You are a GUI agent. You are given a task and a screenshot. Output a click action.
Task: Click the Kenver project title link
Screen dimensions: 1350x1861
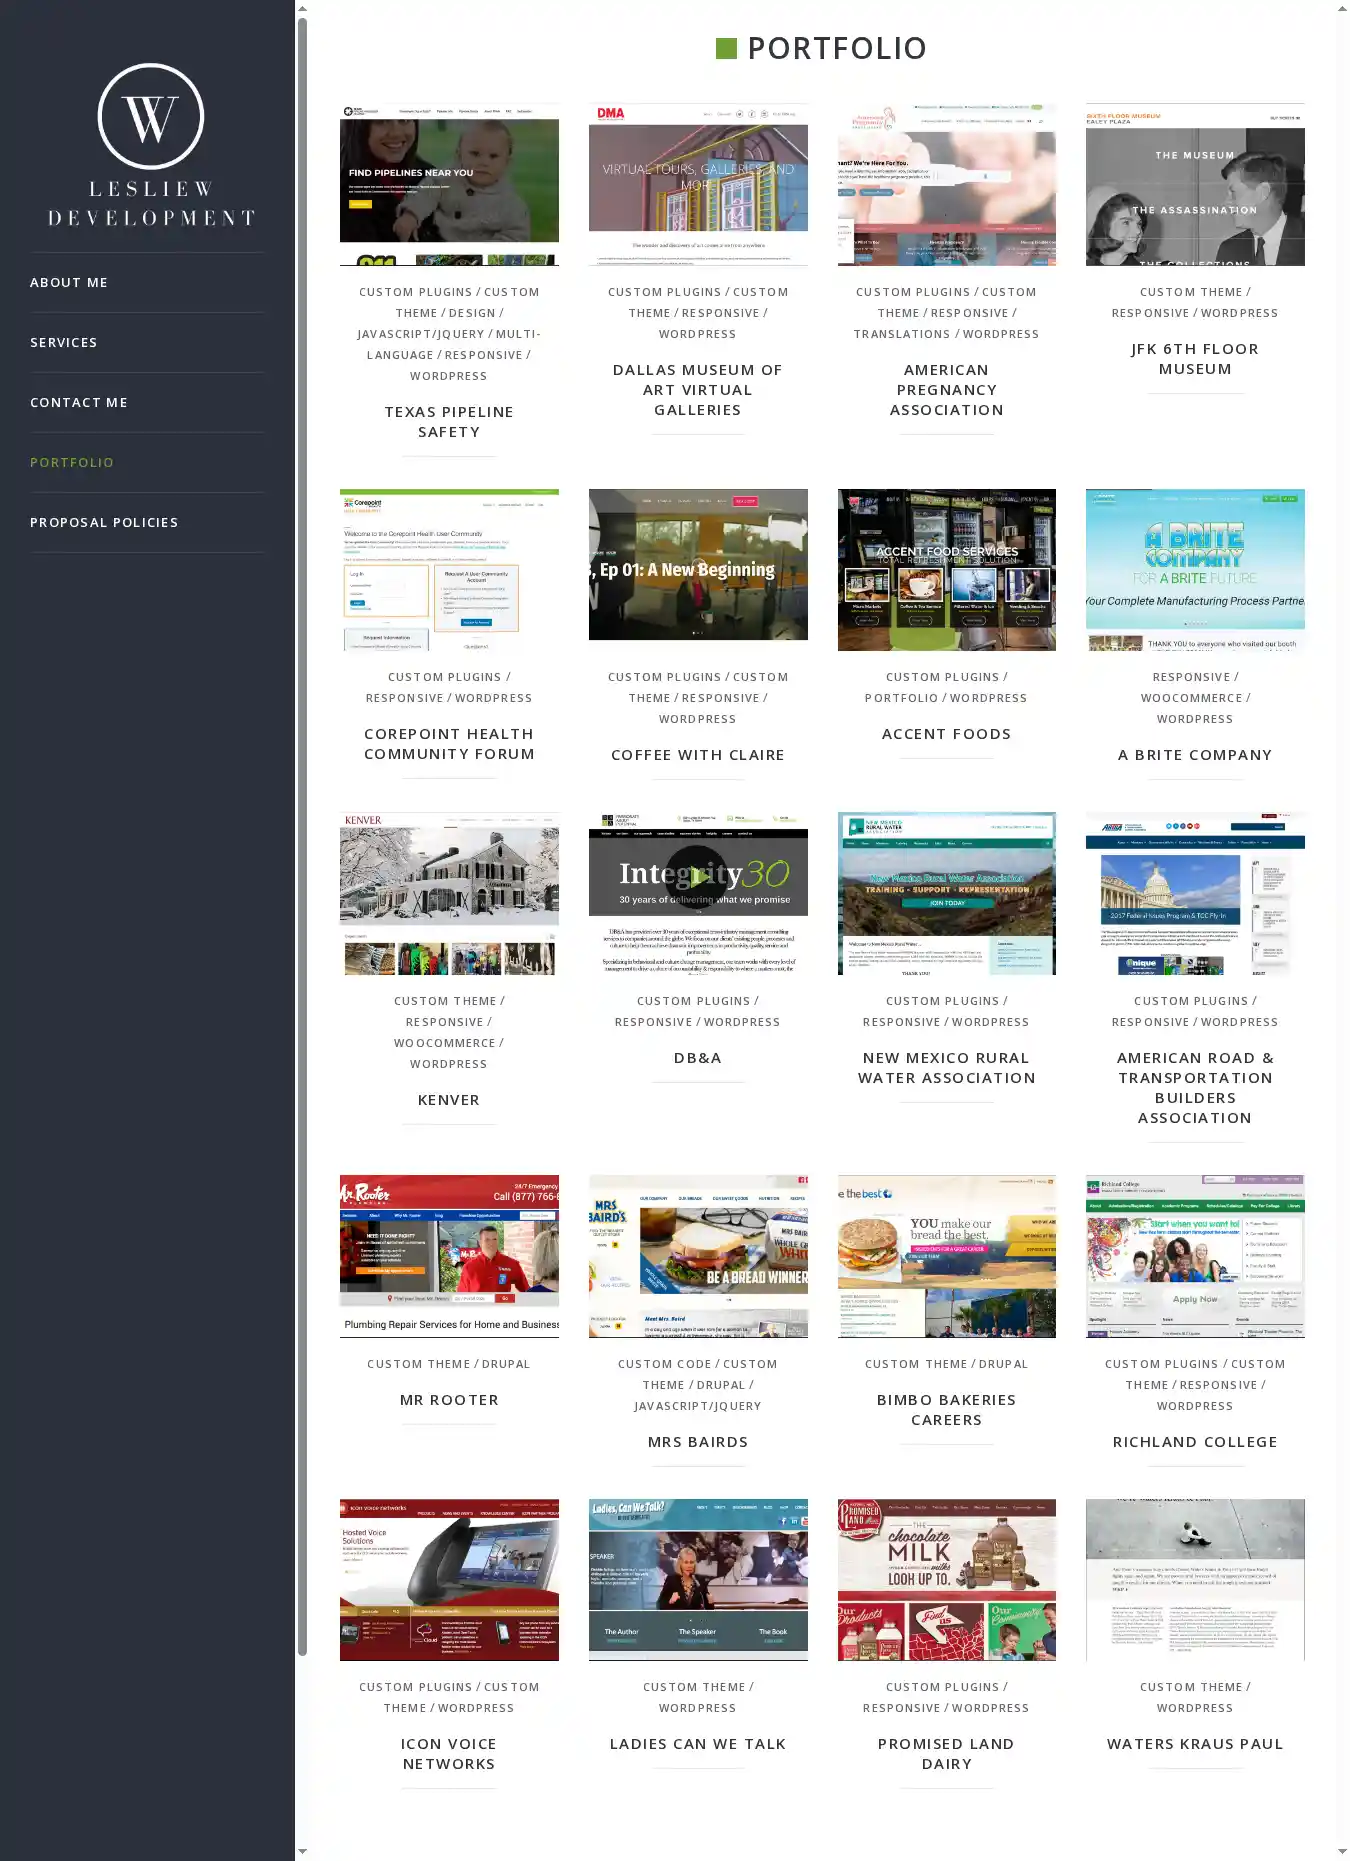[449, 1100]
